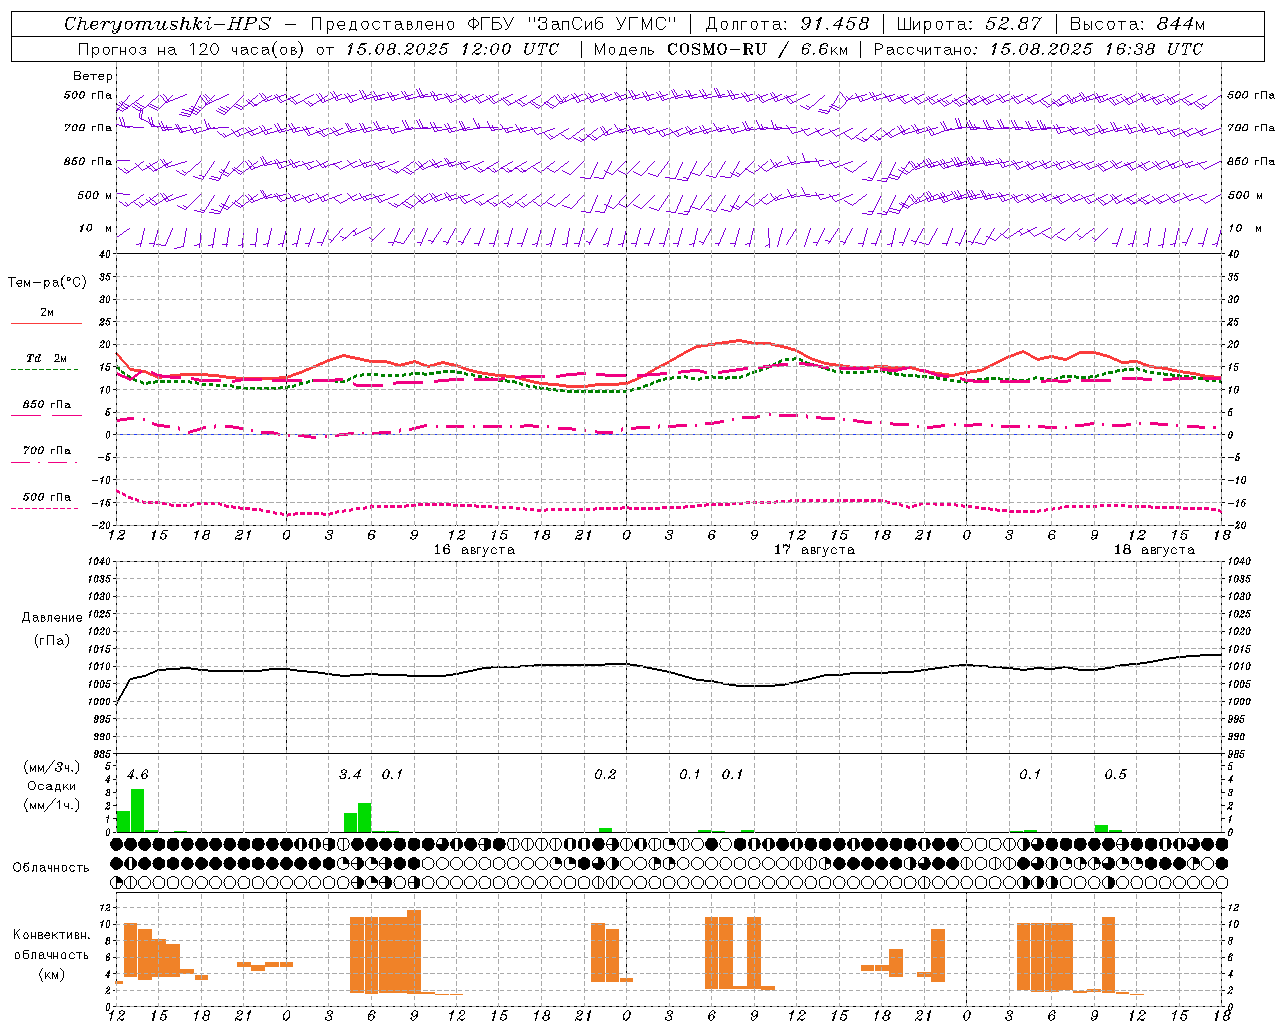Click the model name COSMO-RU / 6.6км
The image size is (1280, 1024).
758,49
